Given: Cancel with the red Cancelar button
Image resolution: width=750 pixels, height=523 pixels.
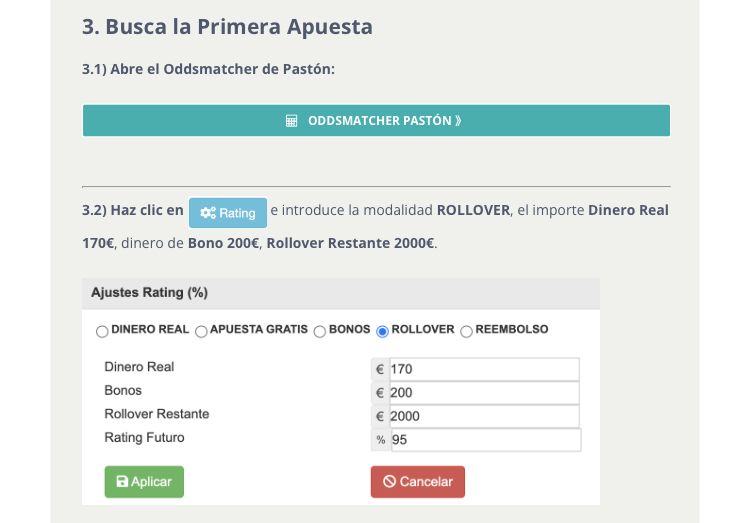Looking at the screenshot, I should 418,482.
